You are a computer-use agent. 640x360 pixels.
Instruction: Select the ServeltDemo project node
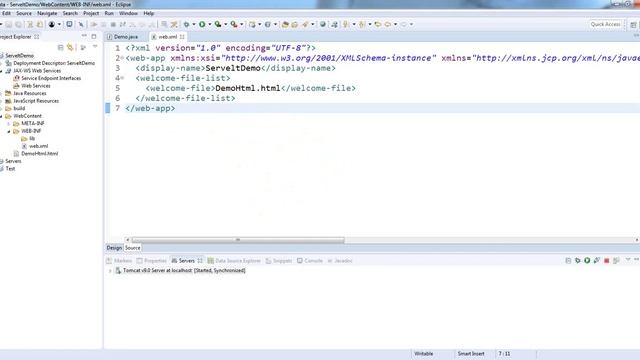pyautogui.click(x=19, y=56)
